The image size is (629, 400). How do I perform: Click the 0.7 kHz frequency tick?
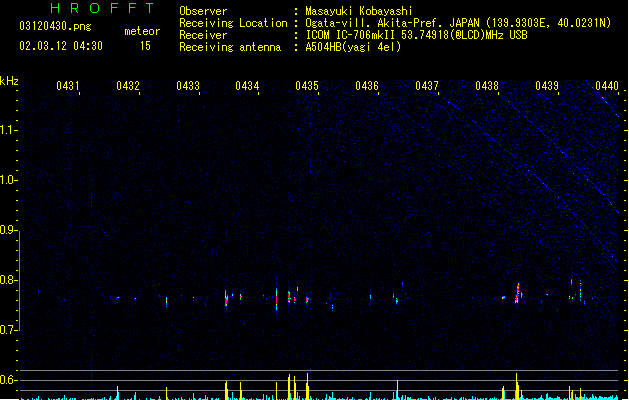[8, 330]
